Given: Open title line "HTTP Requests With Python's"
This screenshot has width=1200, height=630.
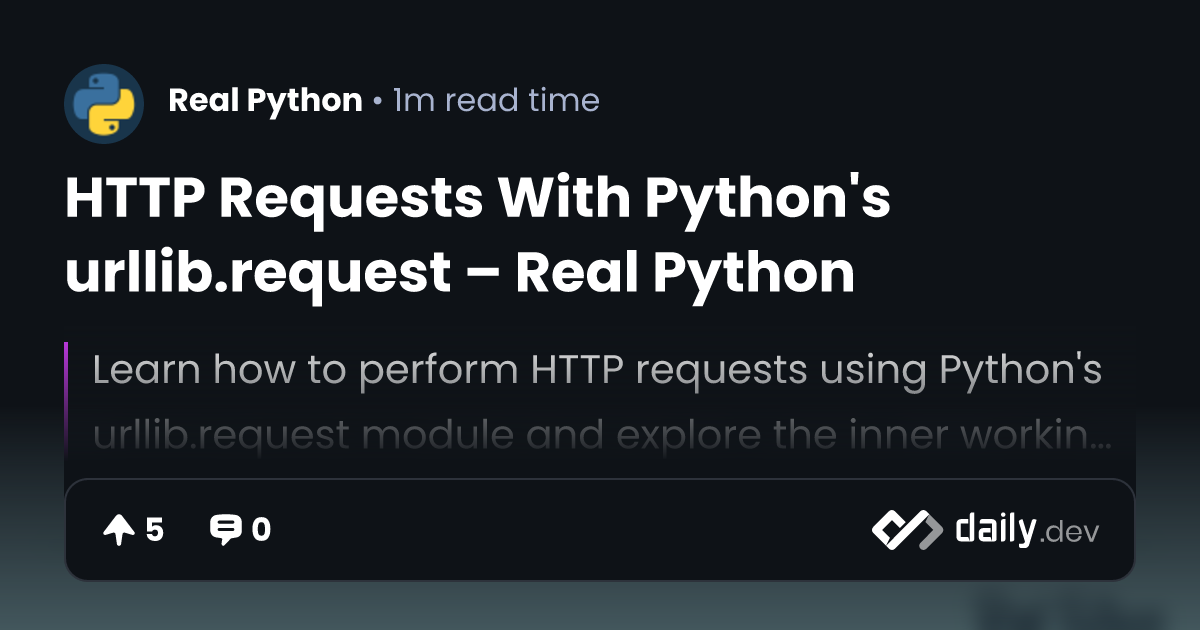Looking at the screenshot, I should click(x=477, y=199).
